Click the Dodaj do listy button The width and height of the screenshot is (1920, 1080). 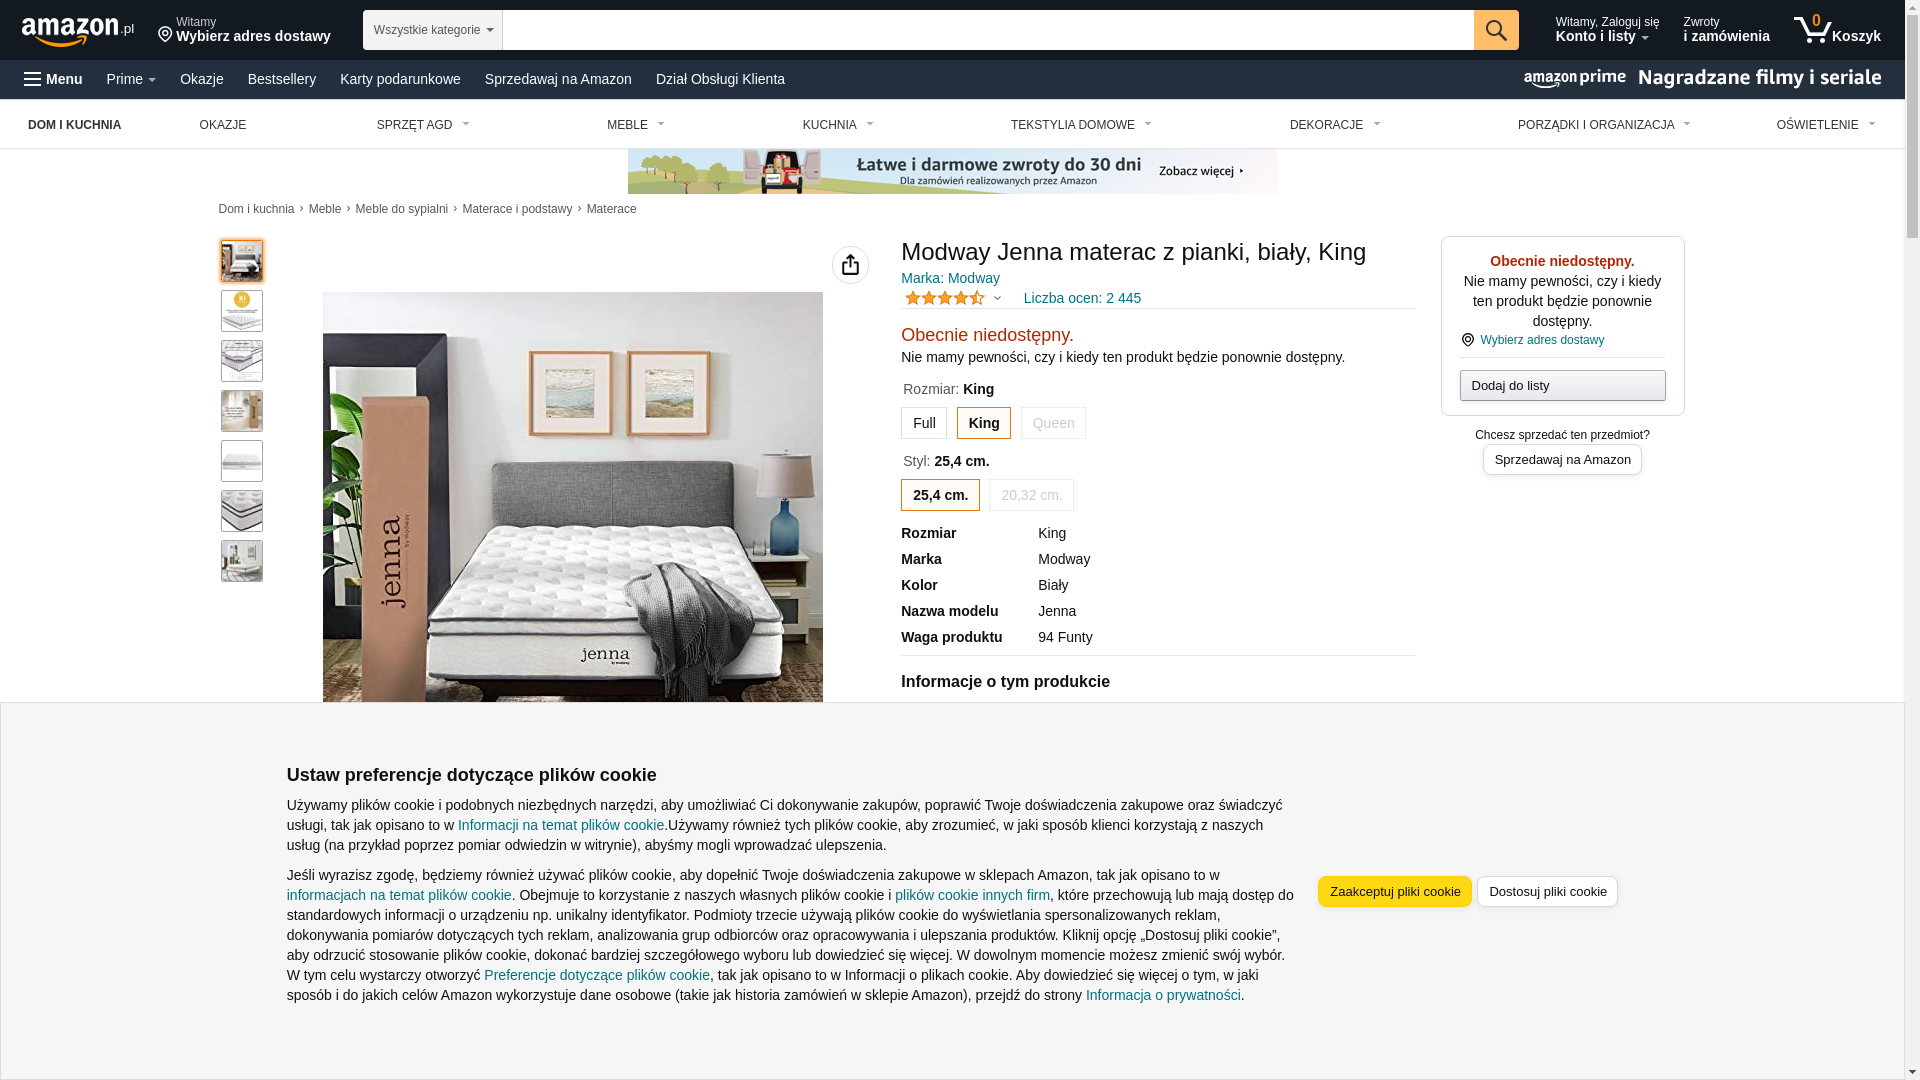1562,386
